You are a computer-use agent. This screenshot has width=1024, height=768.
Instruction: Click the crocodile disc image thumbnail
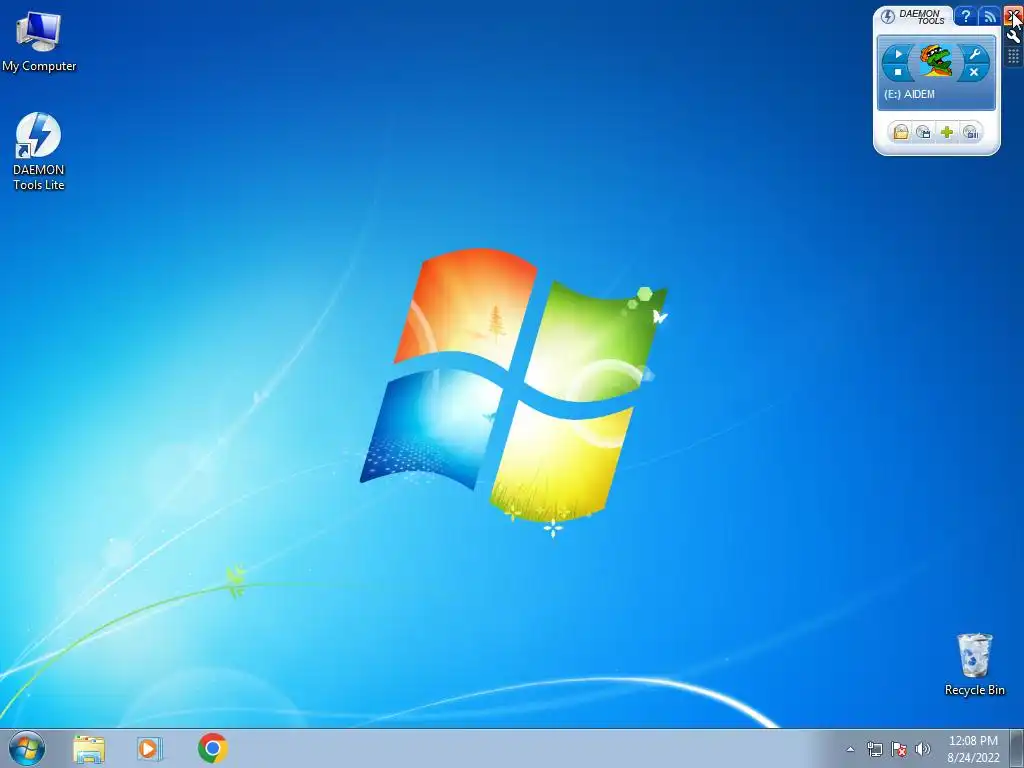pos(936,62)
